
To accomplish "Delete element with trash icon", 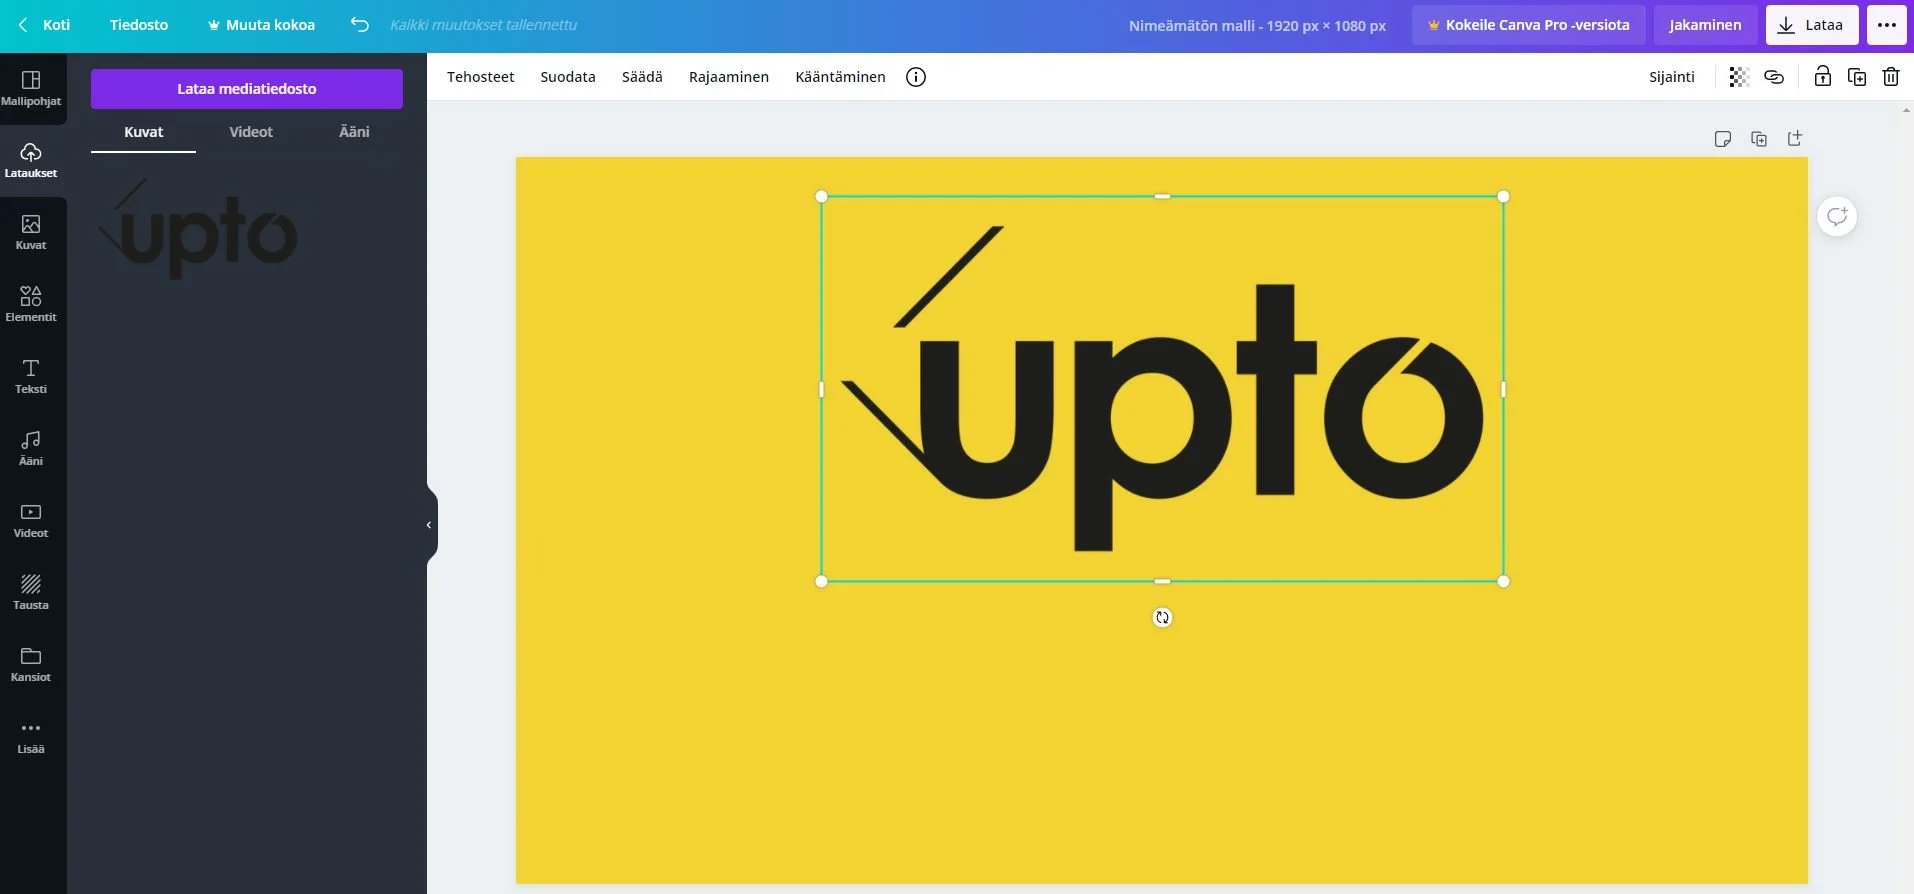I will 1891,77.
